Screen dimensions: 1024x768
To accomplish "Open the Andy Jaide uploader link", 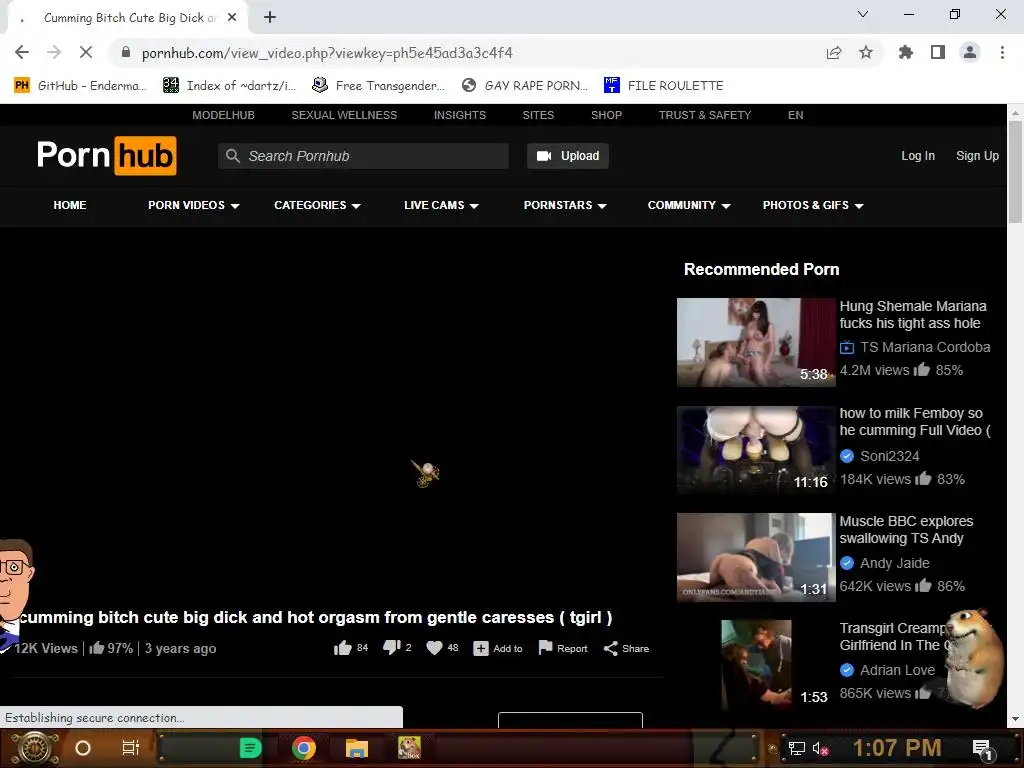I will 894,563.
